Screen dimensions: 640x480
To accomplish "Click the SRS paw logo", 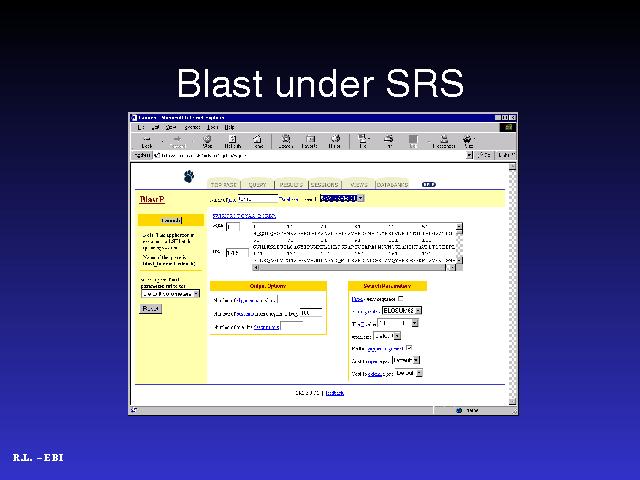I will 189,177.
